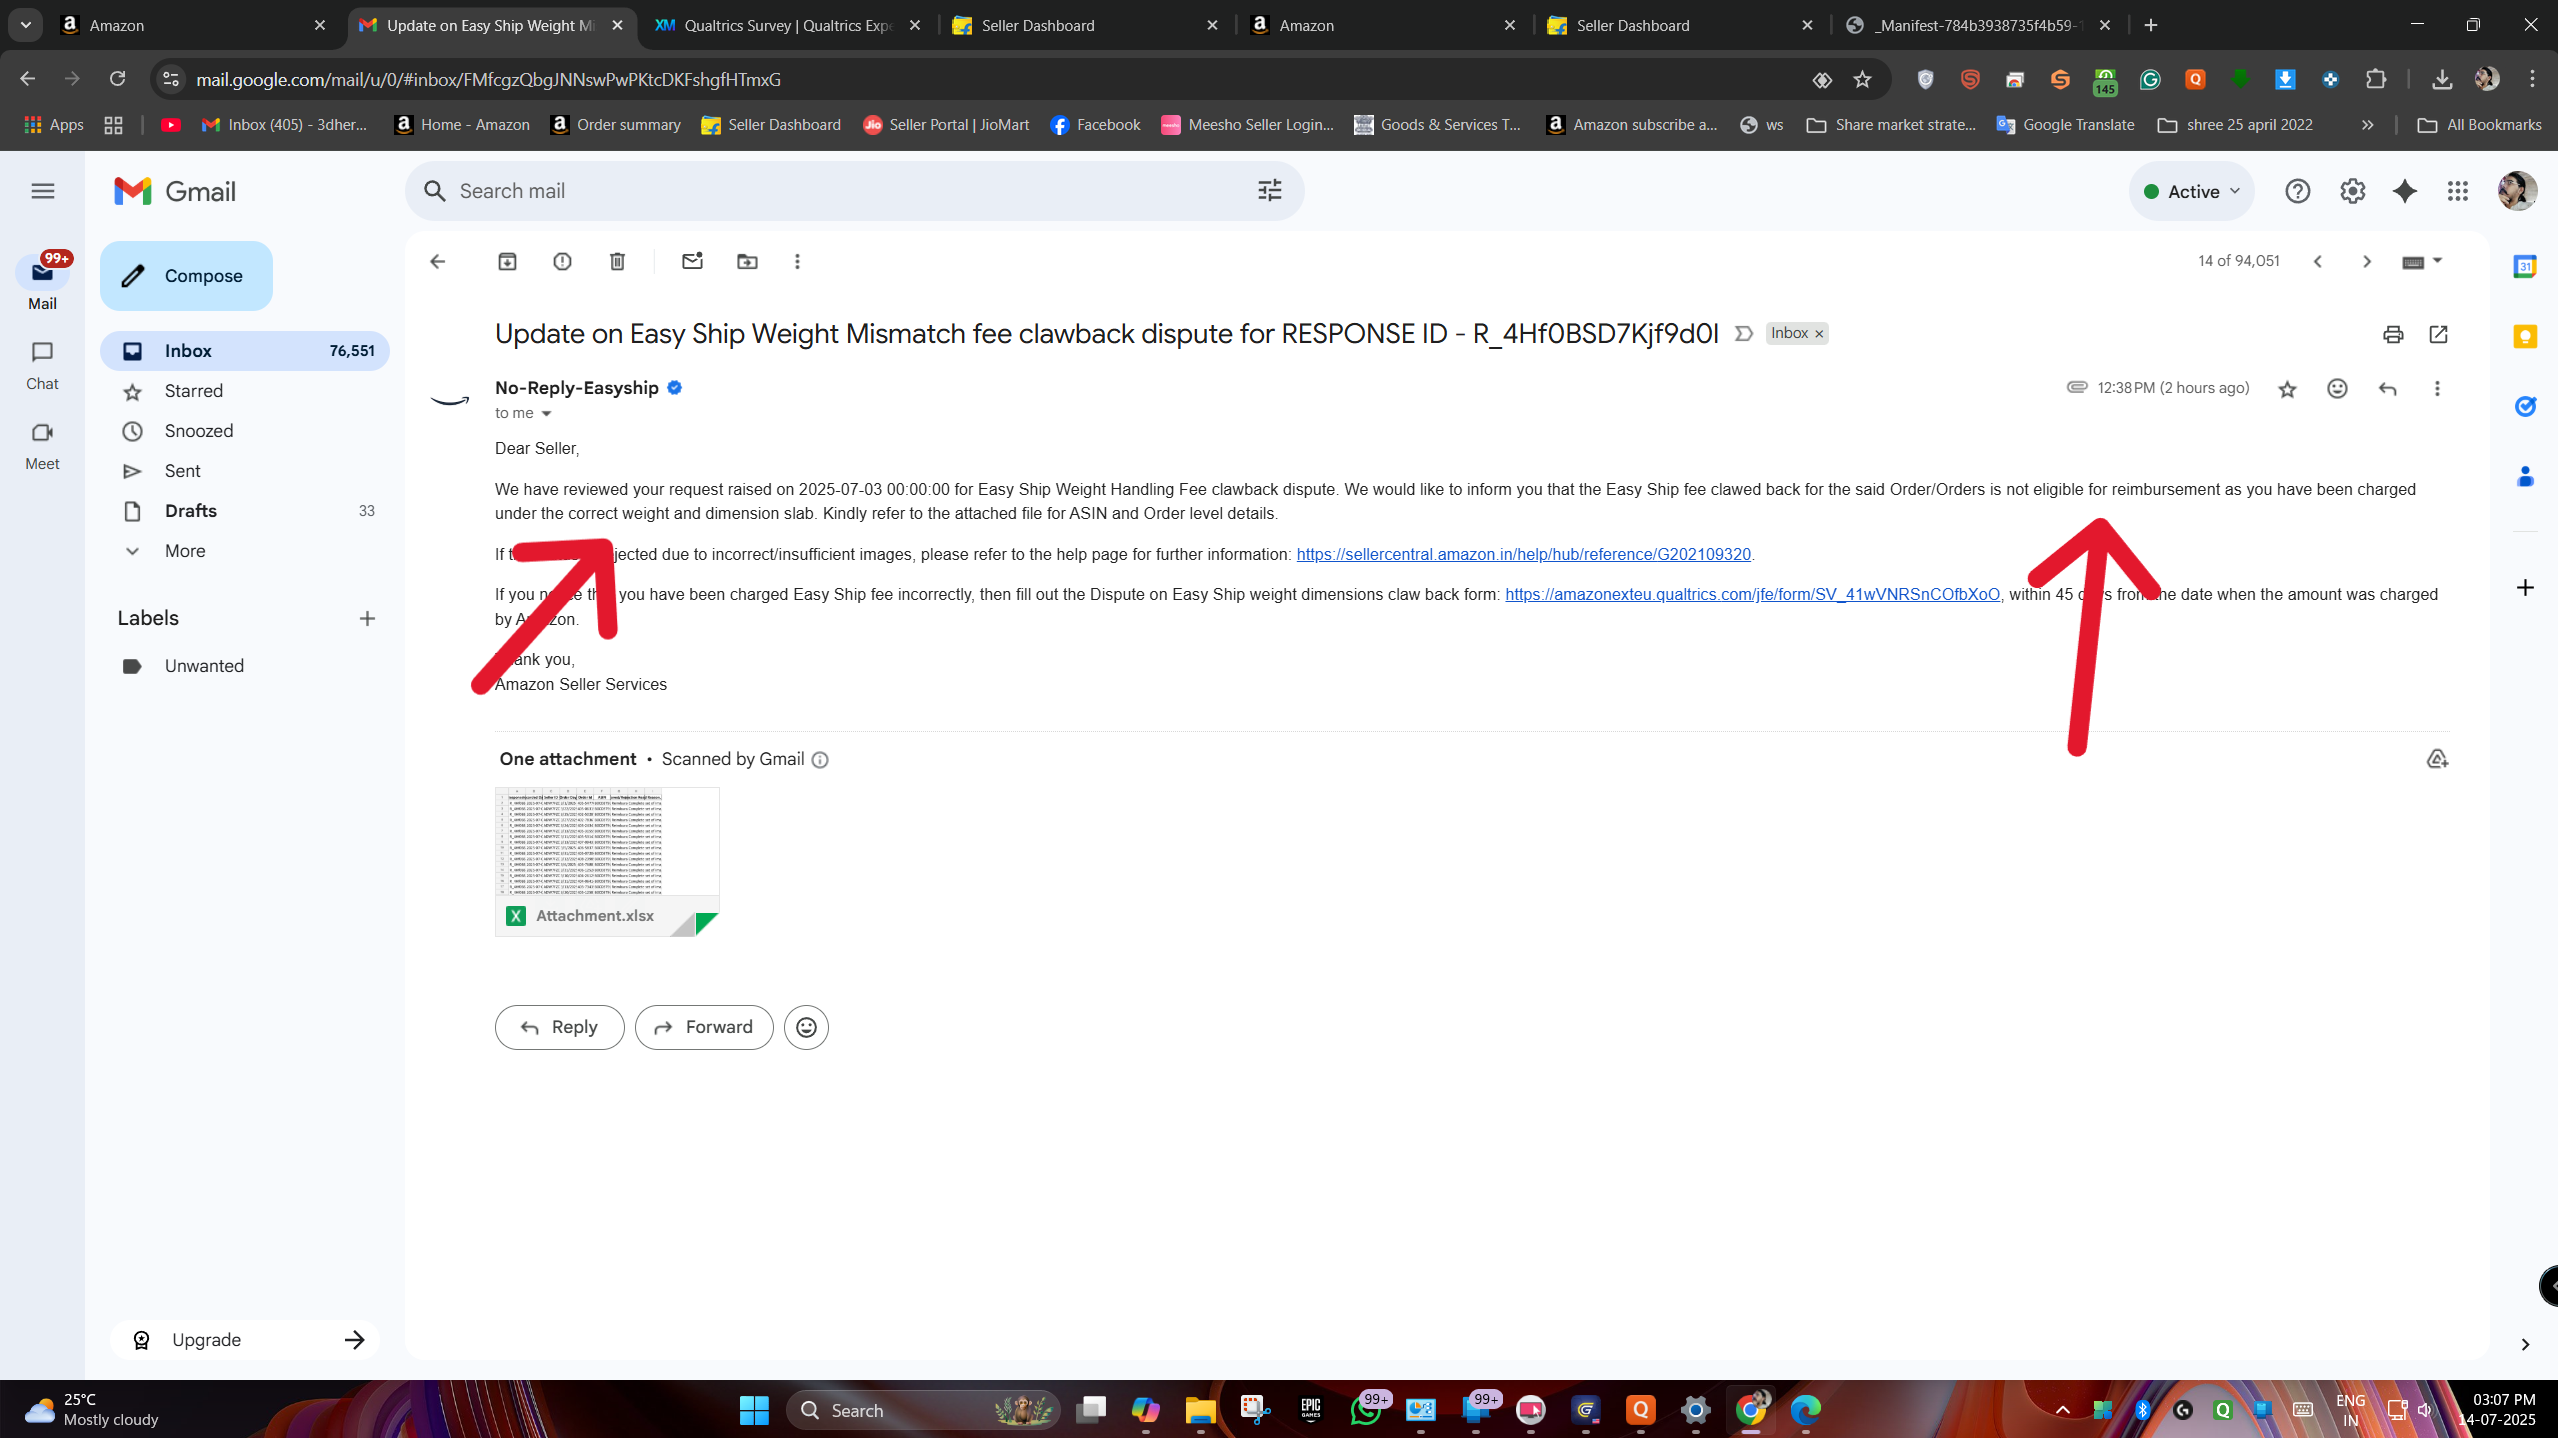The height and width of the screenshot is (1438, 2558).
Task: Open the Drafts folder
Action: (245, 511)
